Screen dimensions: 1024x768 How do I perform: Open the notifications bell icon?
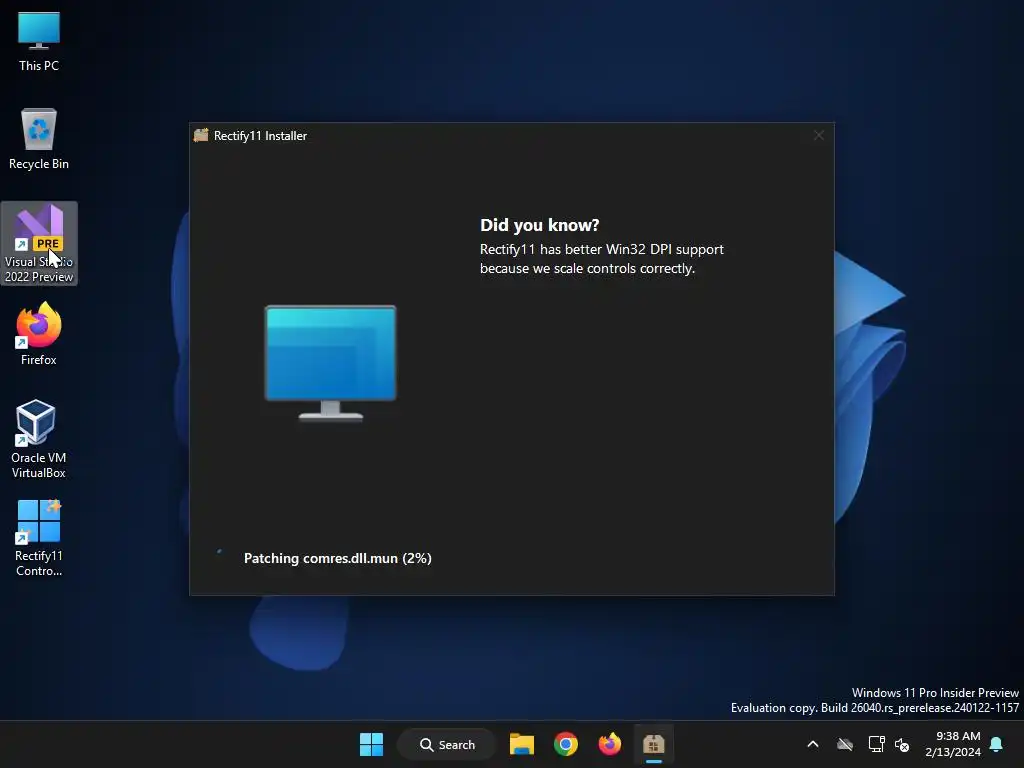[x=997, y=744]
